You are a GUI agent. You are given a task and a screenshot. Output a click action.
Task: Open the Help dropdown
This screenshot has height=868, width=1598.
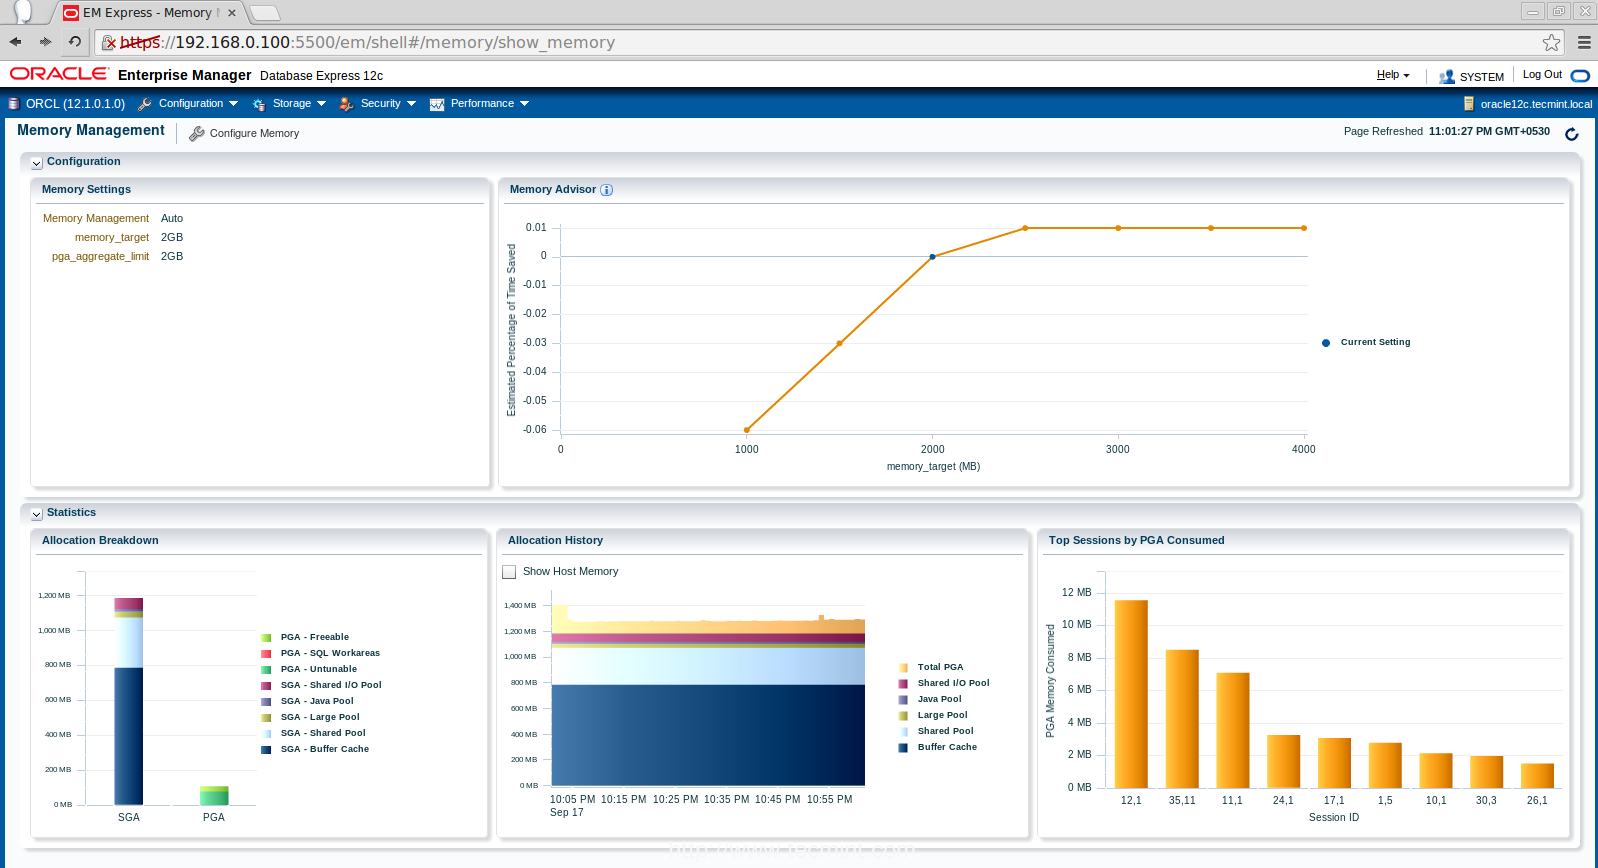pyautogui.click(x=1392, y=75)
